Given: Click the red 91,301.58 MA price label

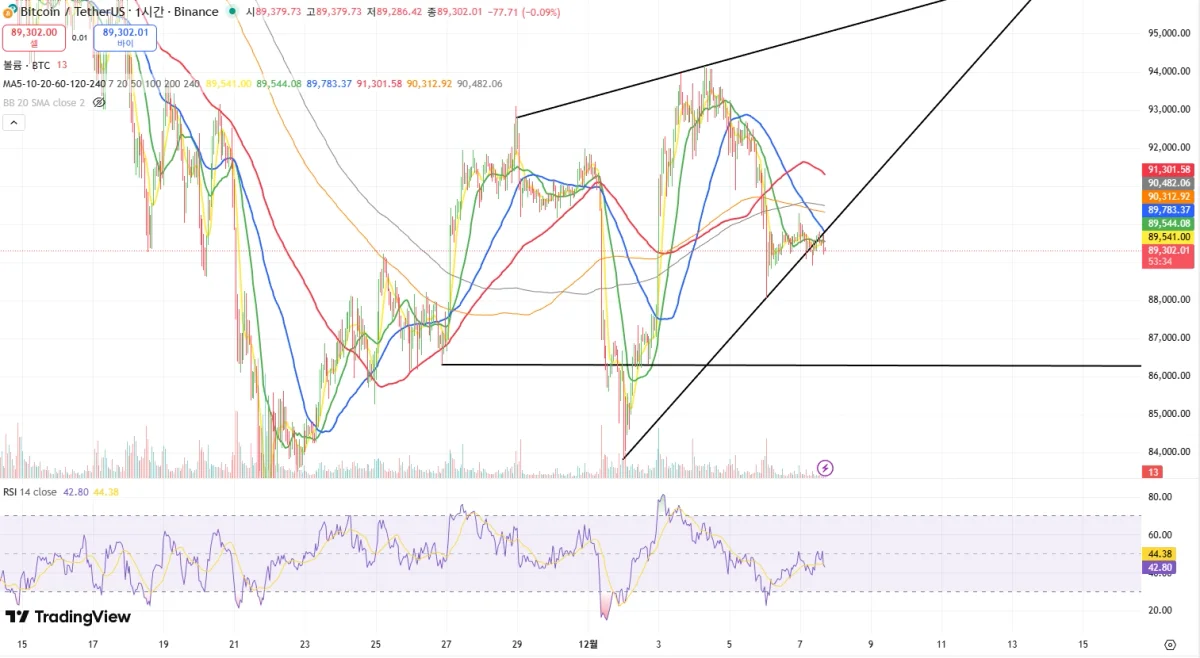Looking at the screenshot, I should 1168,170.
